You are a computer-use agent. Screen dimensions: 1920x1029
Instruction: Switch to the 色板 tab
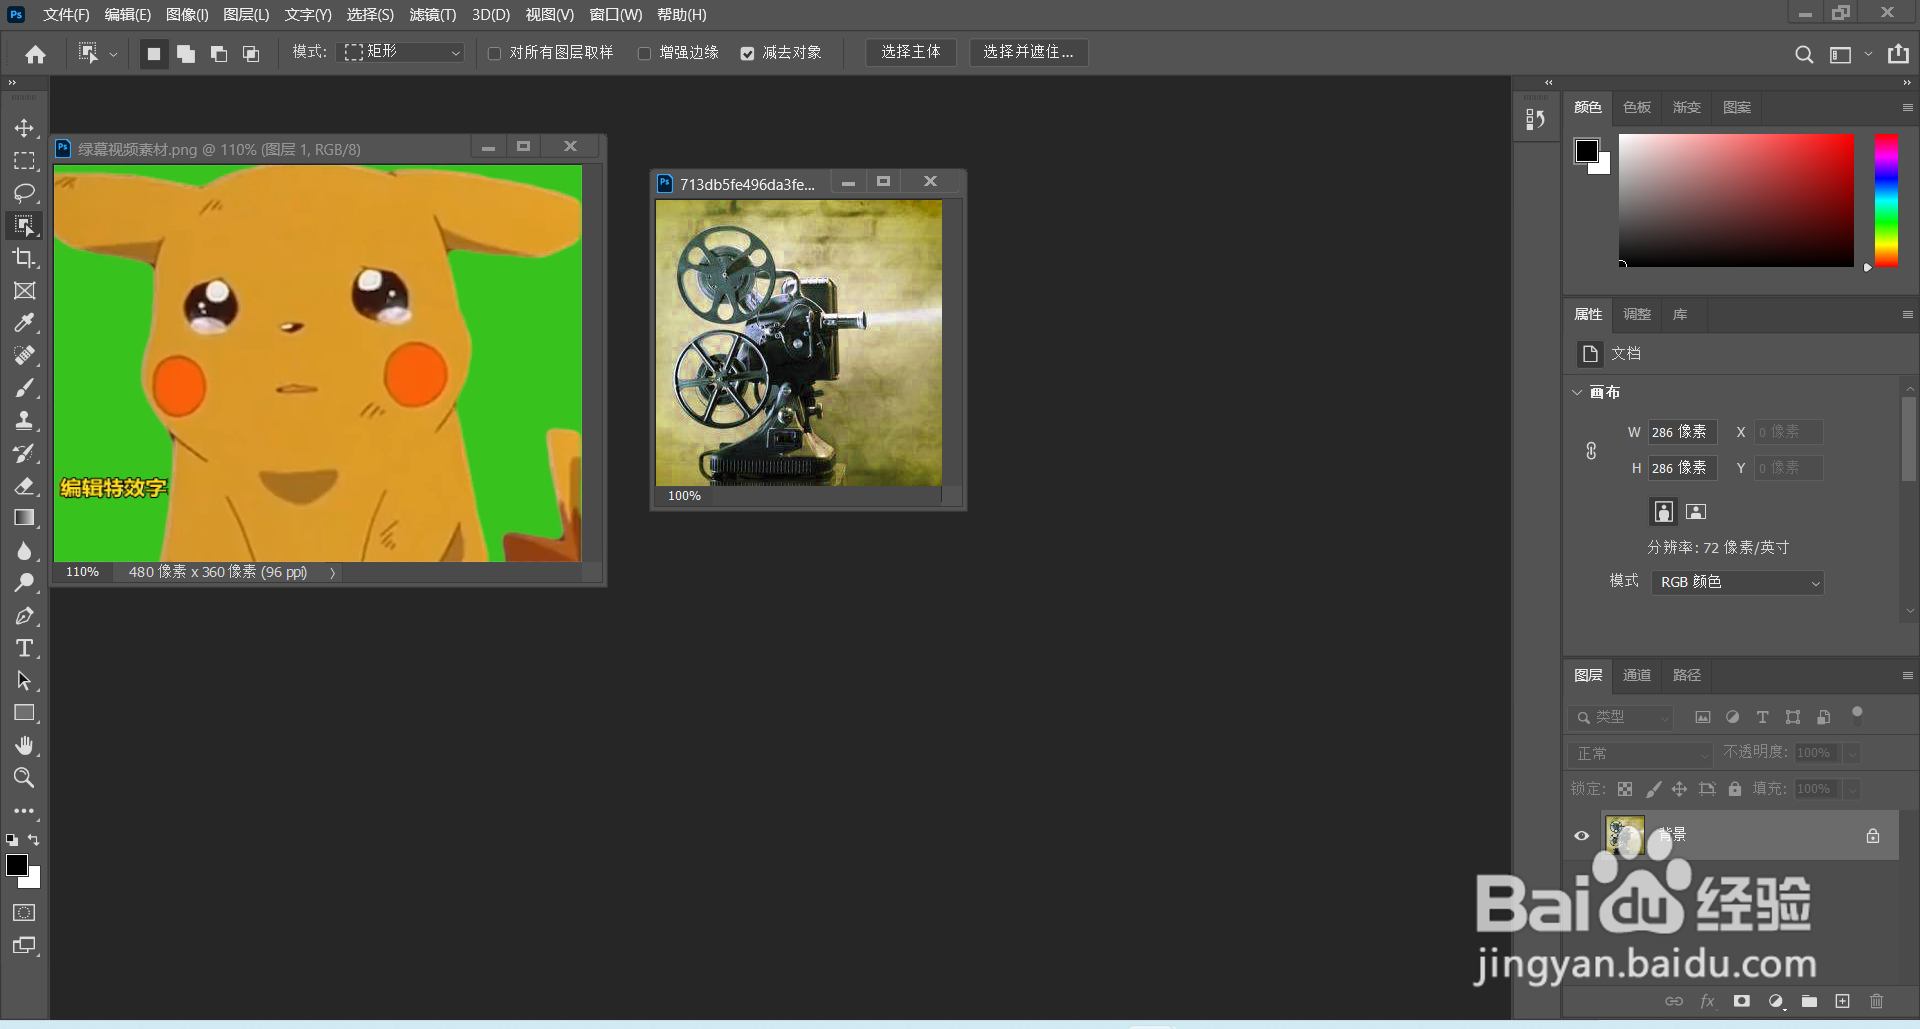(1637, 107)
